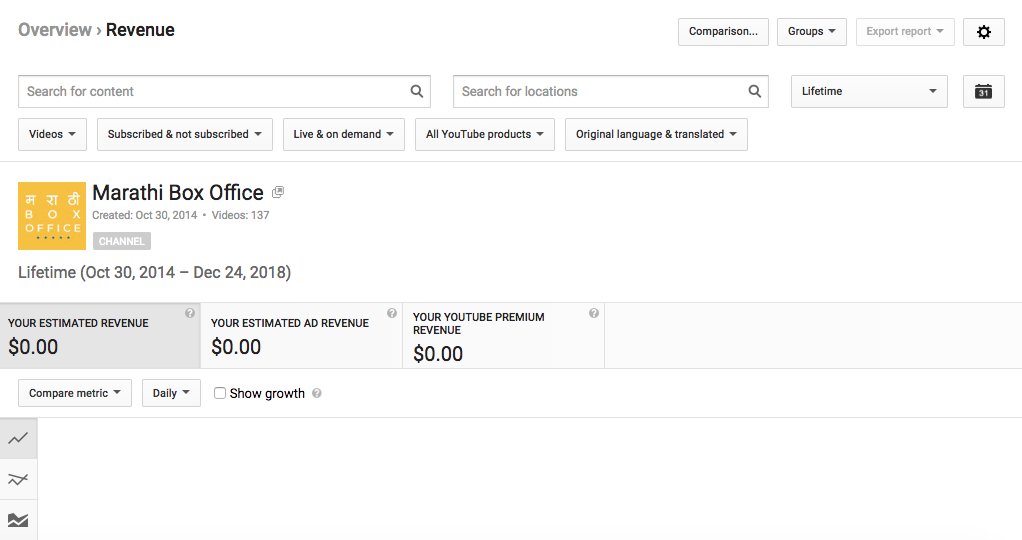The height and width of the screenshot is (540, 1022).
Task: Select Your Estimated Revenue metric tab
Action: (x=100, y=336)
